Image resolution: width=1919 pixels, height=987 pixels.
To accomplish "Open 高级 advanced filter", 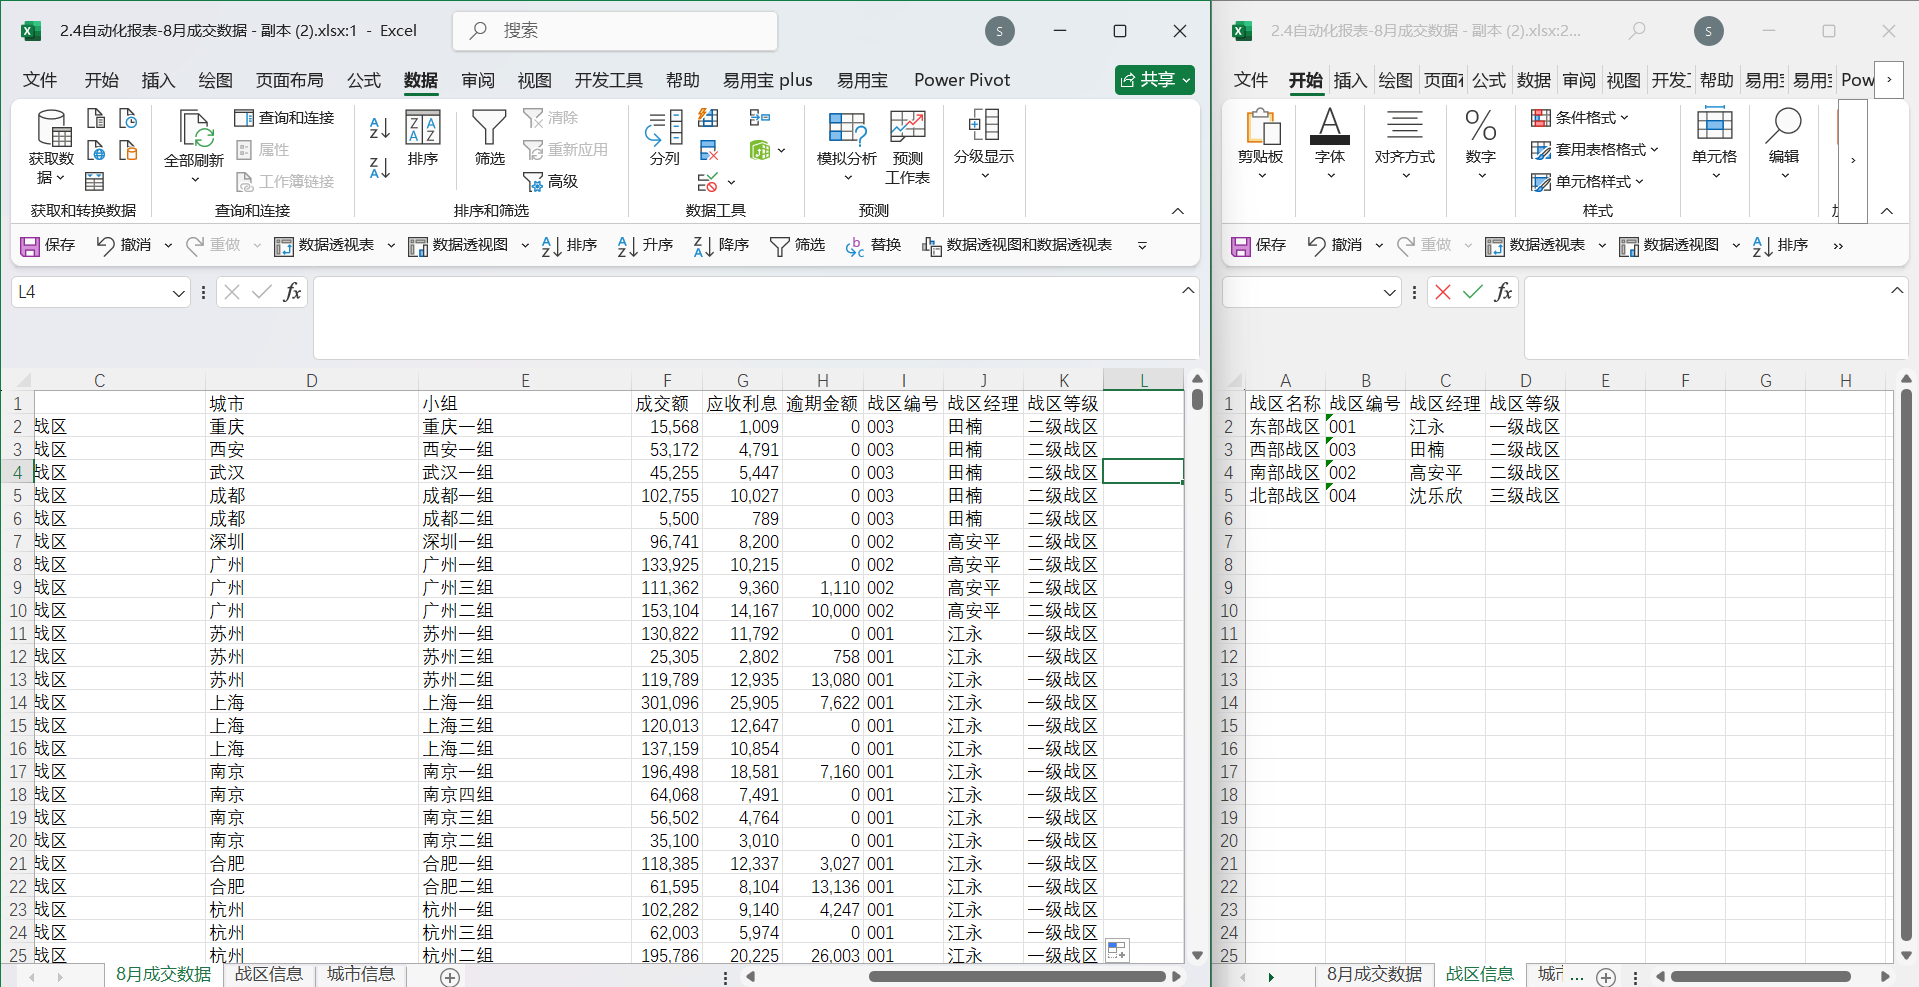I will 551,181.
